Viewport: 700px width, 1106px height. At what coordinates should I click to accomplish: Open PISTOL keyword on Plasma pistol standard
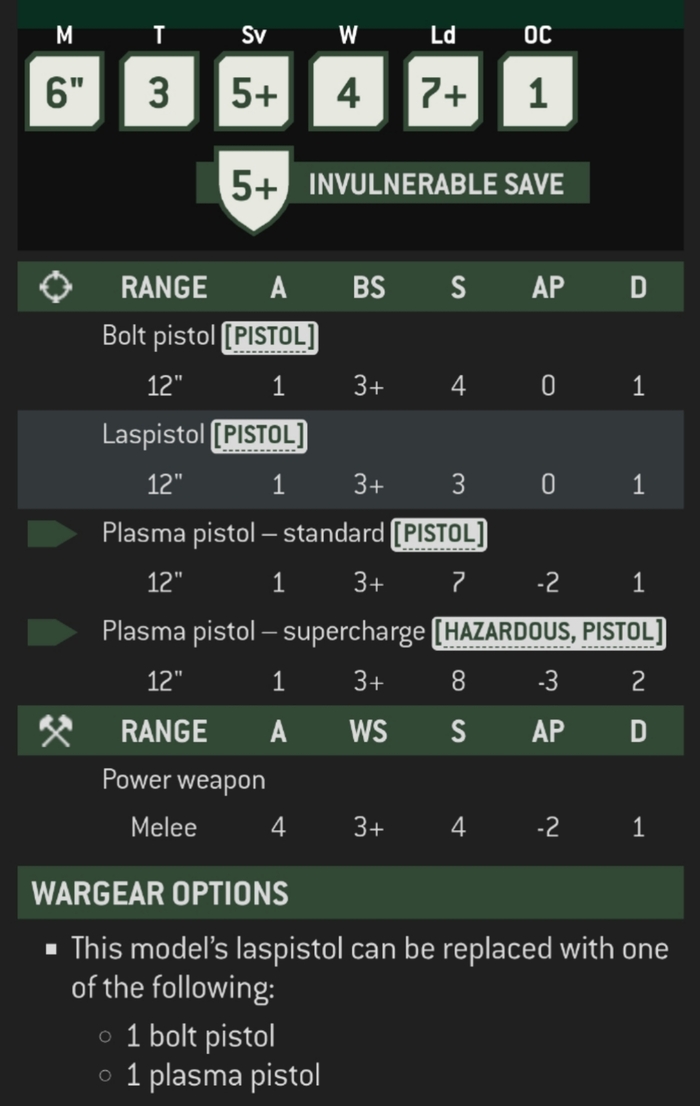(439, 534)
